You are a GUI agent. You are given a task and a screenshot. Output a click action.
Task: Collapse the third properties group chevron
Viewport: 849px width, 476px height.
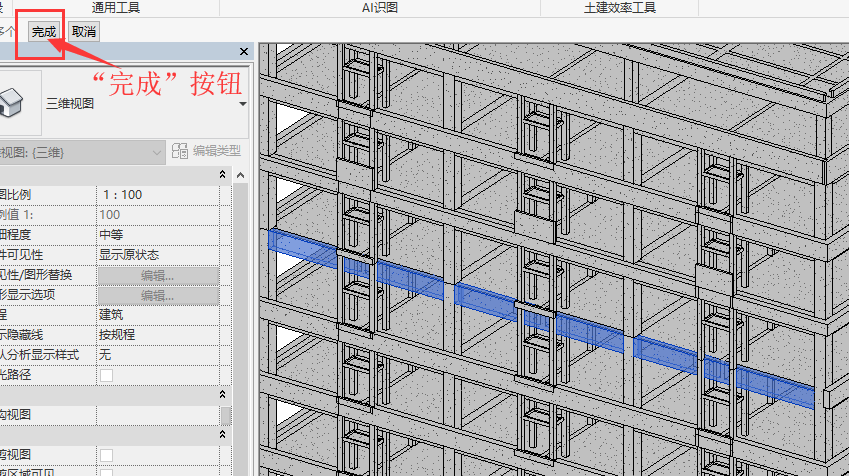point(223,435)
